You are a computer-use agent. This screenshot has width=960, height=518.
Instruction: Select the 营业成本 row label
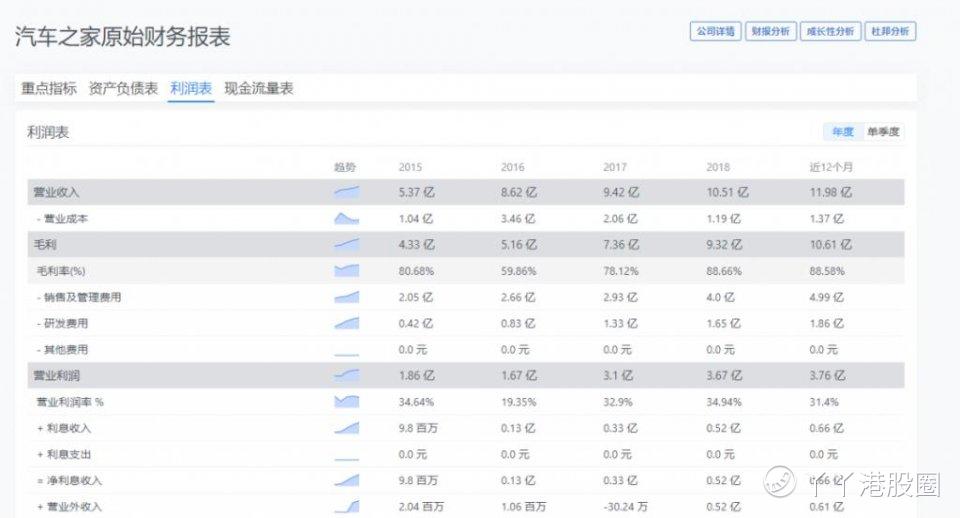pos(62,219)
